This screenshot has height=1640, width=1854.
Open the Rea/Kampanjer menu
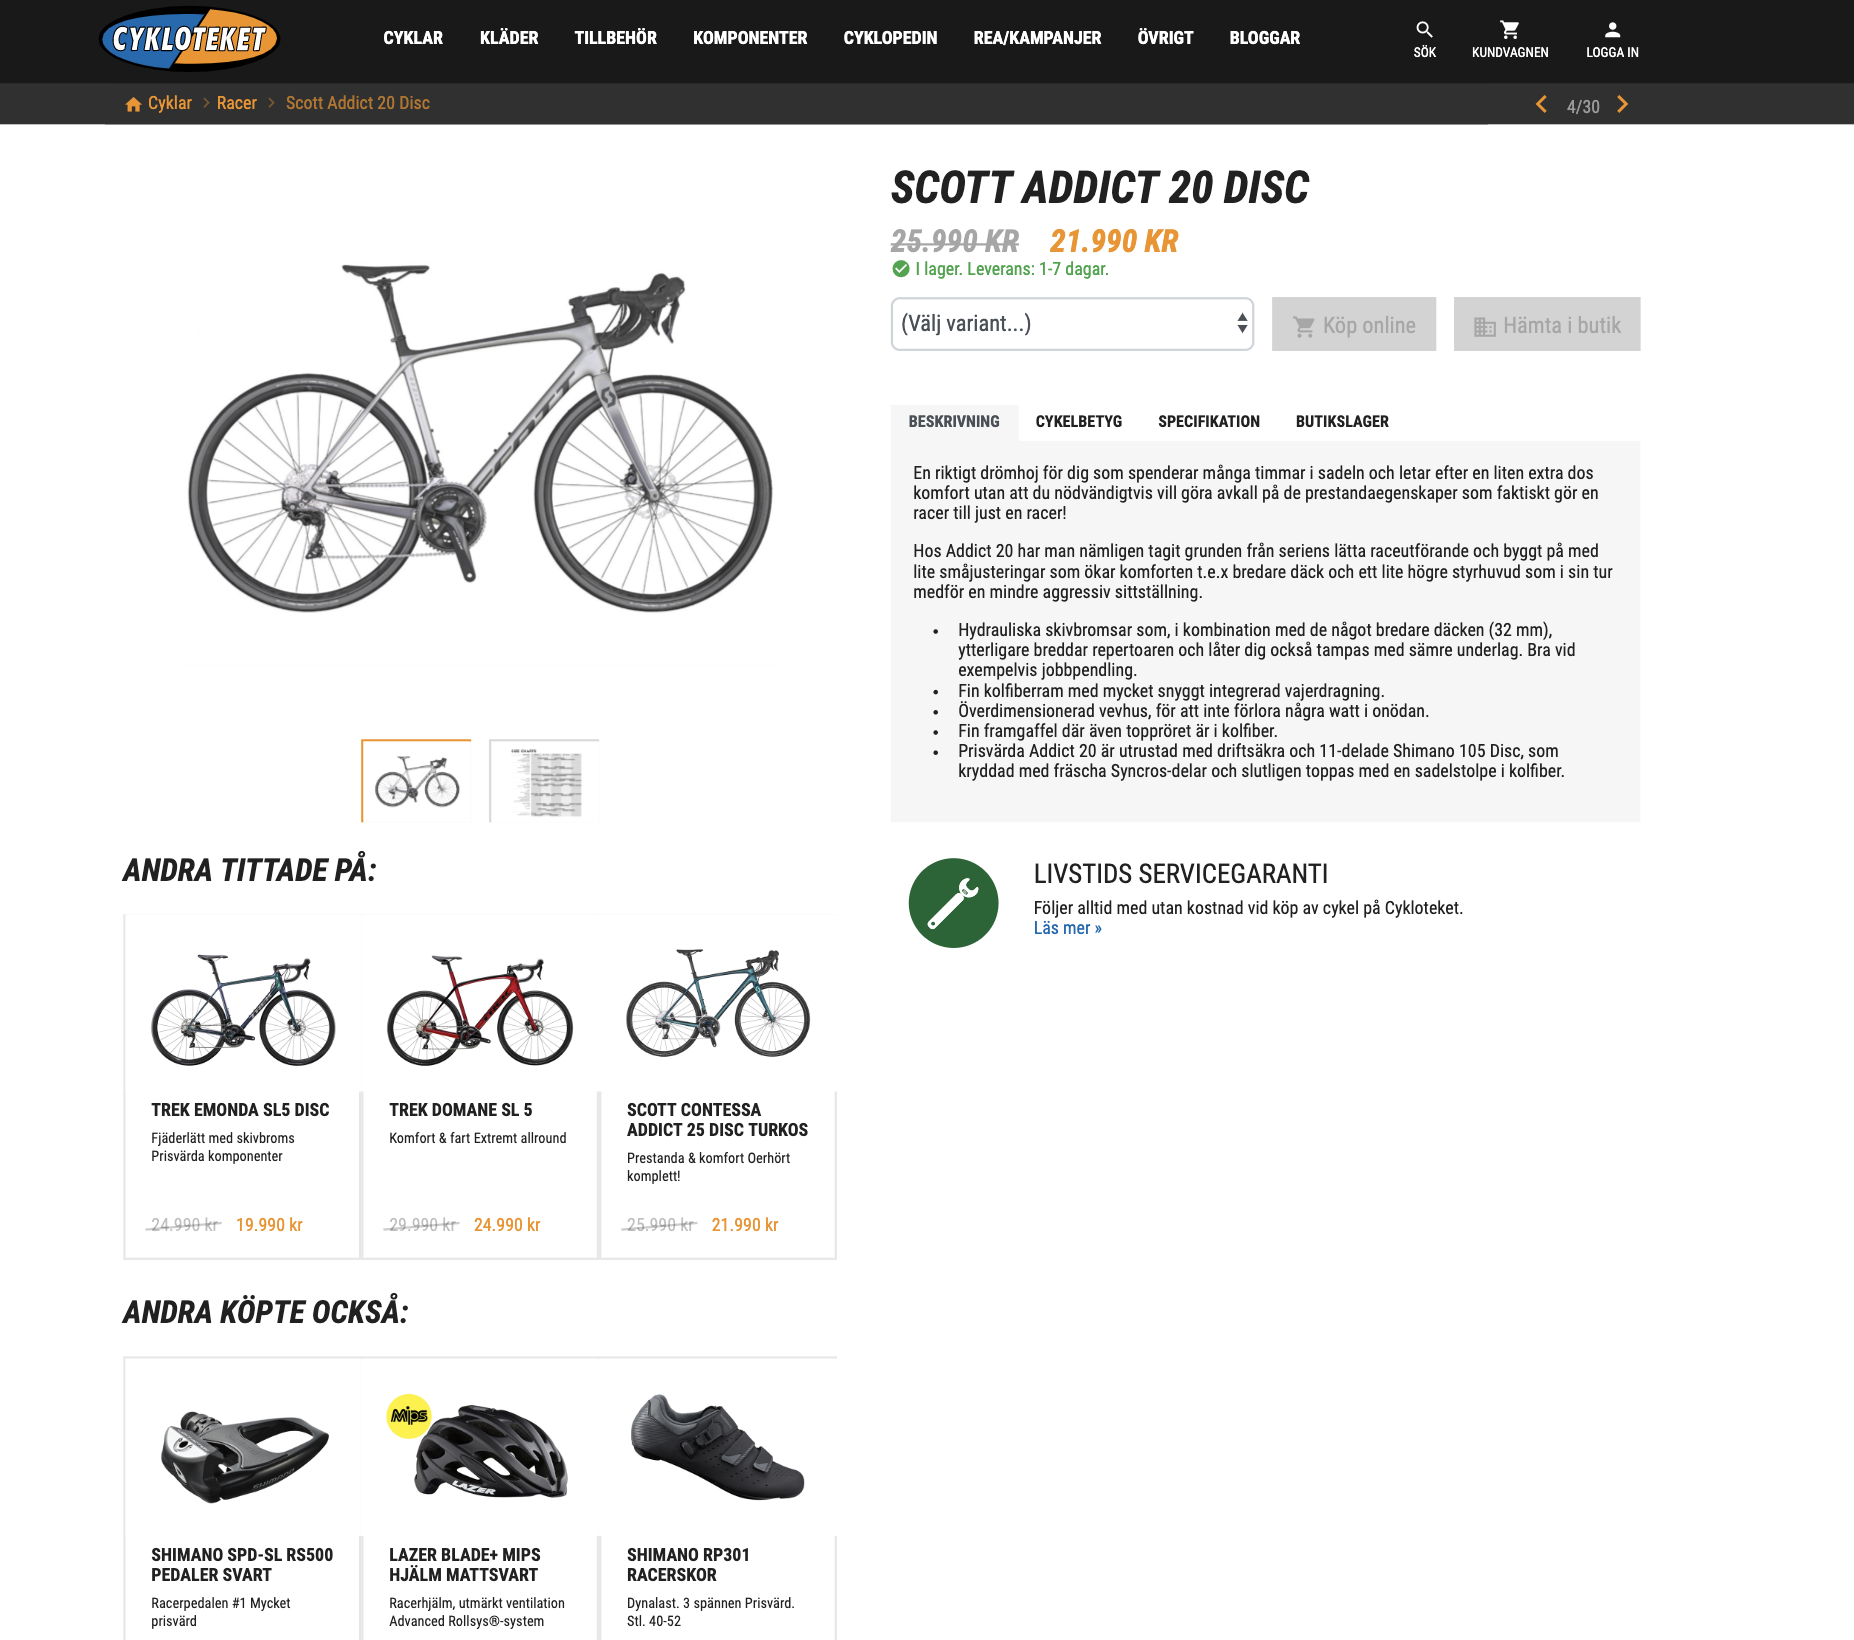pos(1037,38)
